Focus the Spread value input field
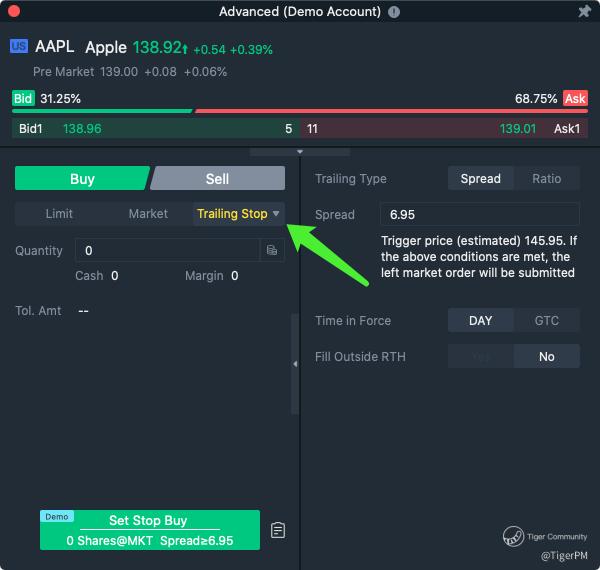This screenshot has width=600, height=570. click(480, 214)
